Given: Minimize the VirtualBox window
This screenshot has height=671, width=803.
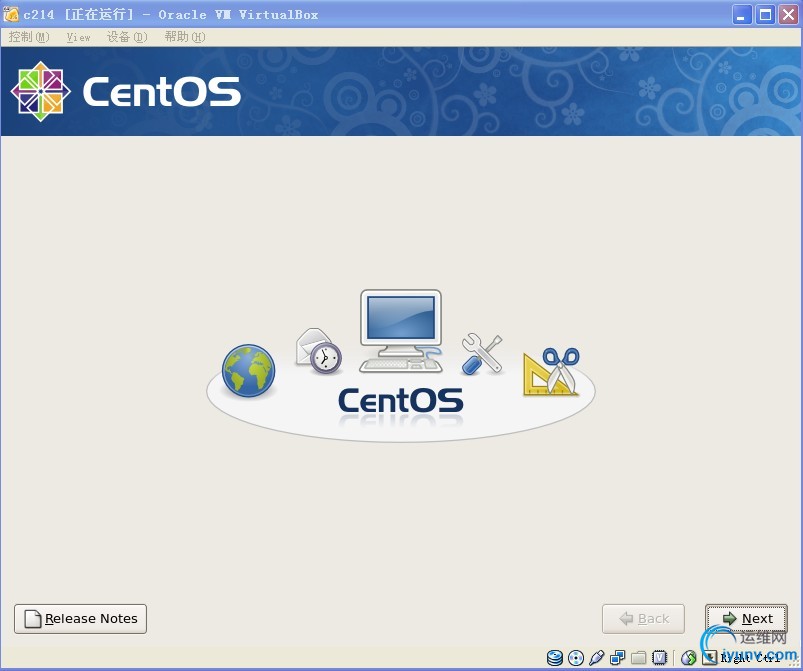Looking at the screenshot, I should pos(742,14).
